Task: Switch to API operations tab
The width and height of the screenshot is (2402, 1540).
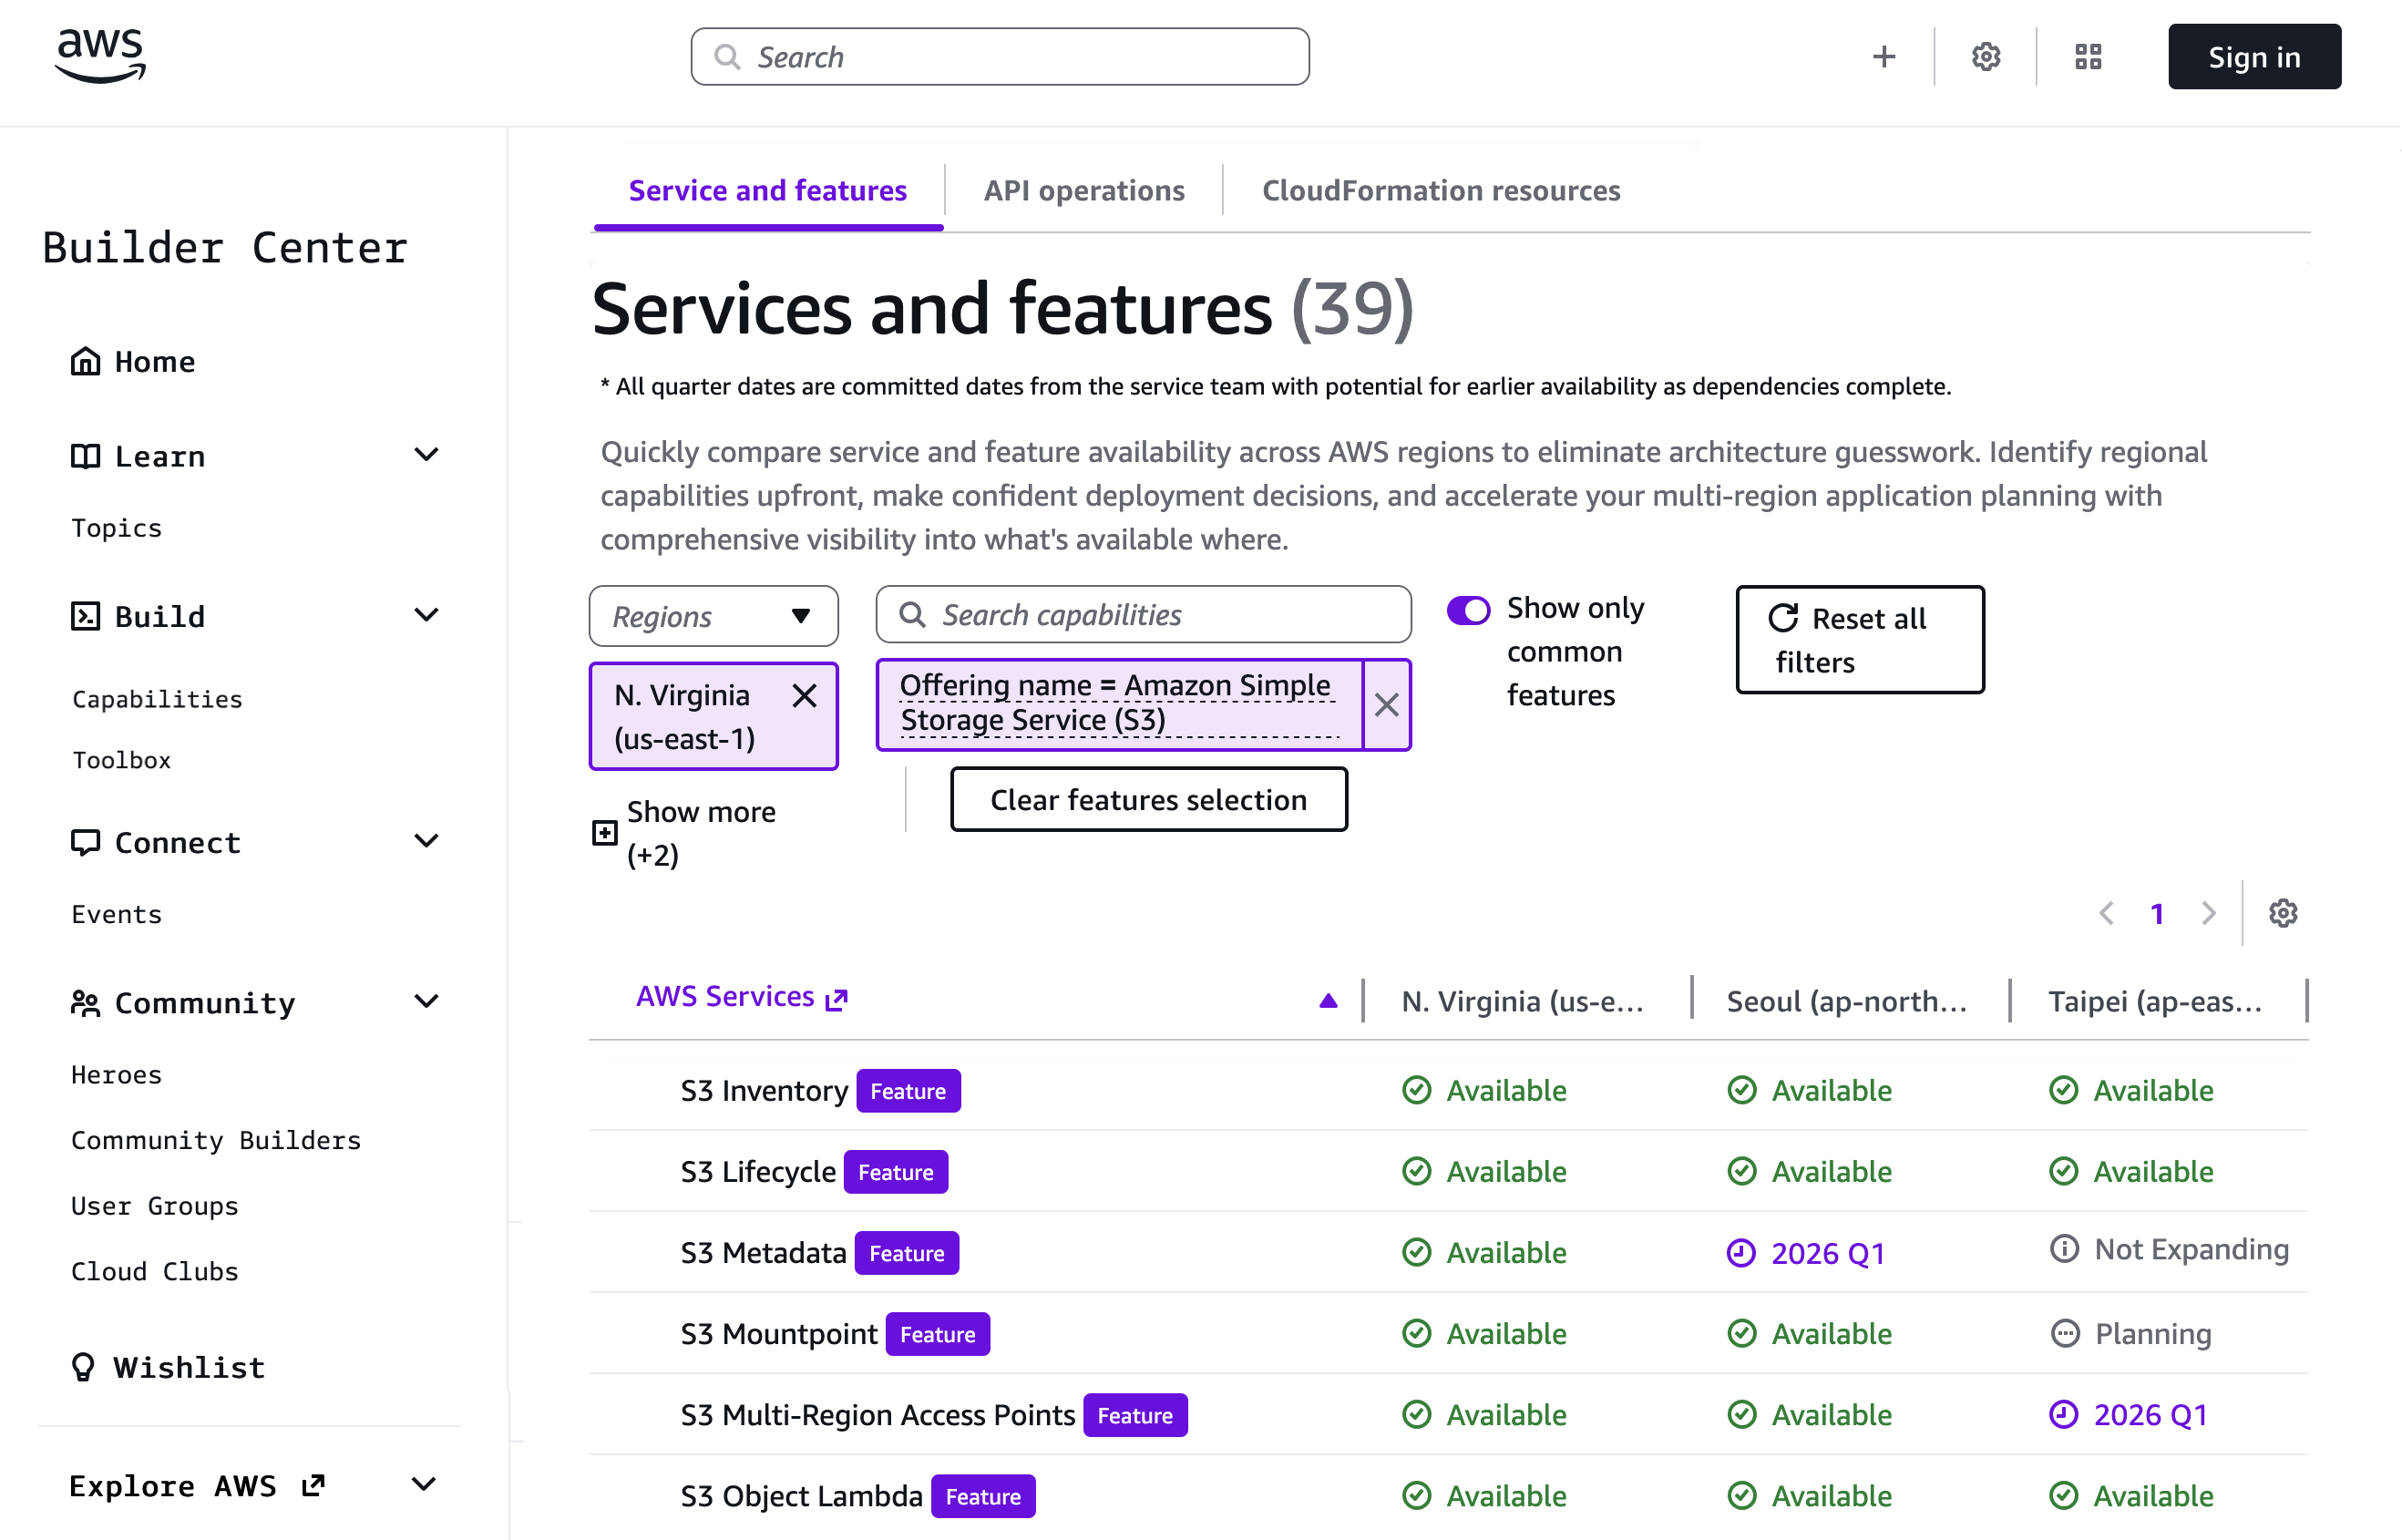Action: [x=1084, y=190]
